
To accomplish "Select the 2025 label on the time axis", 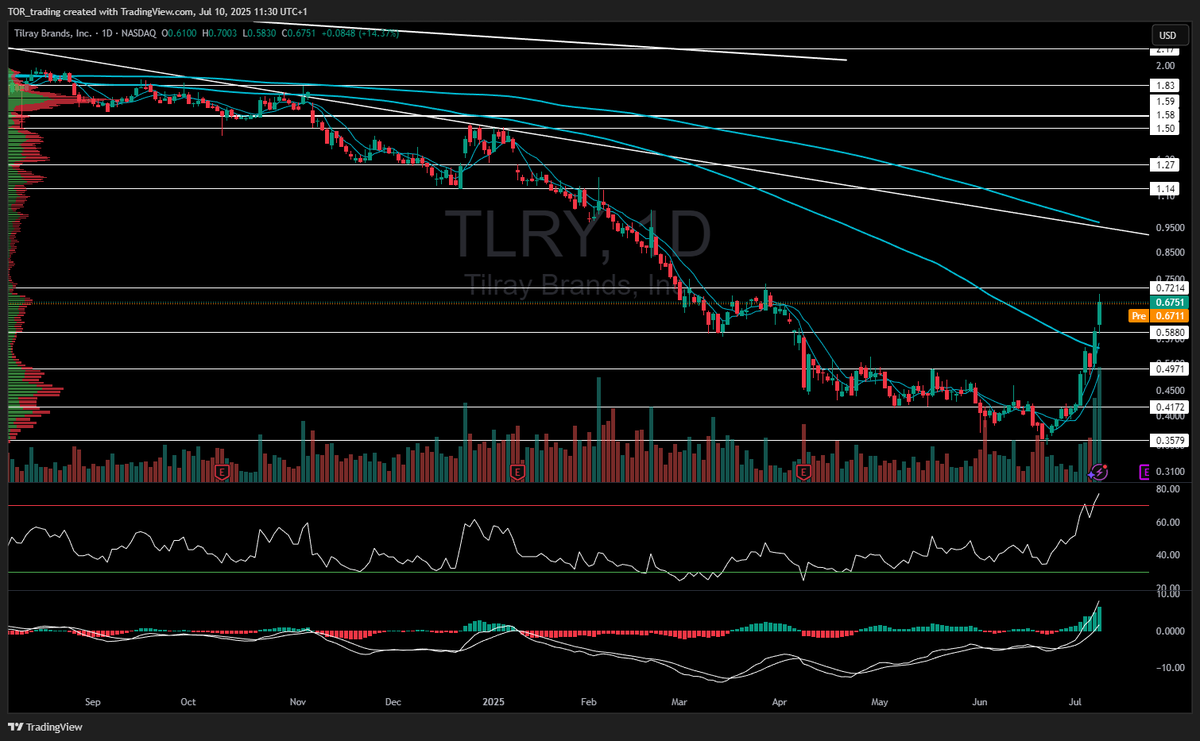I will click(x=492, y=703).
